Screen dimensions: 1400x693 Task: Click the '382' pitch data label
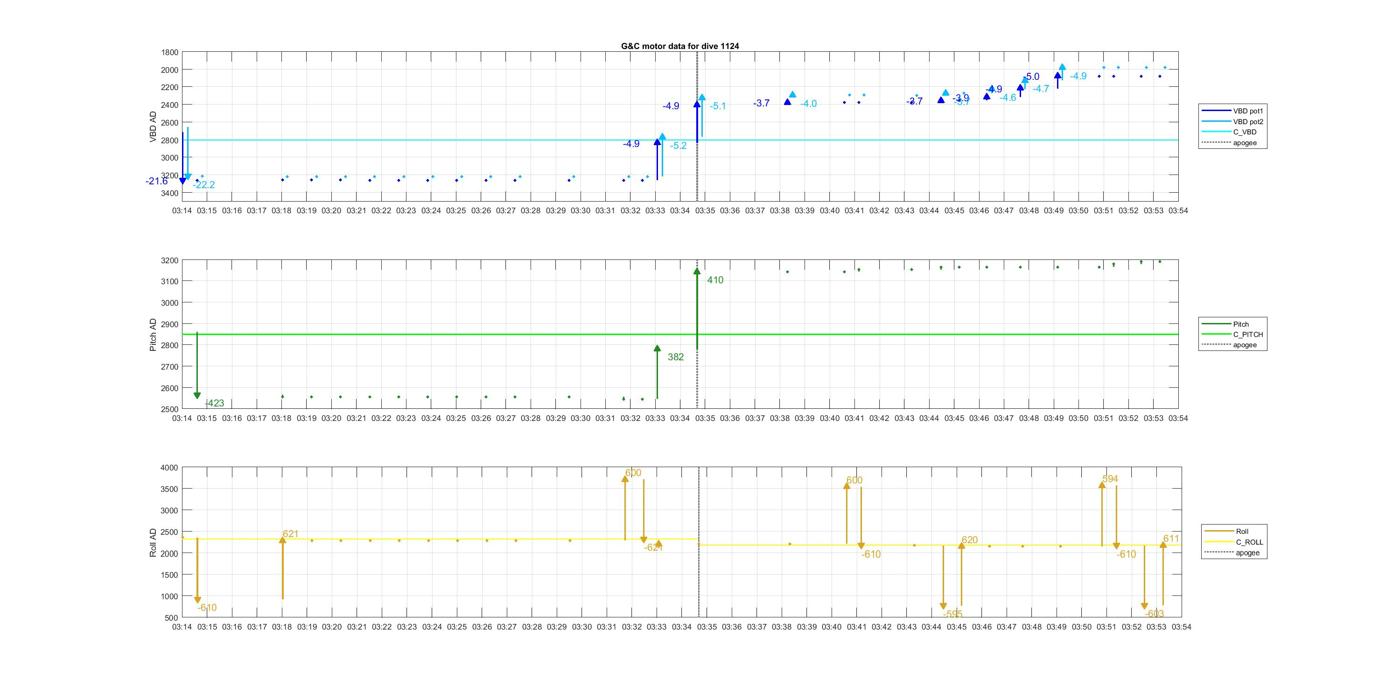[675, 357]
